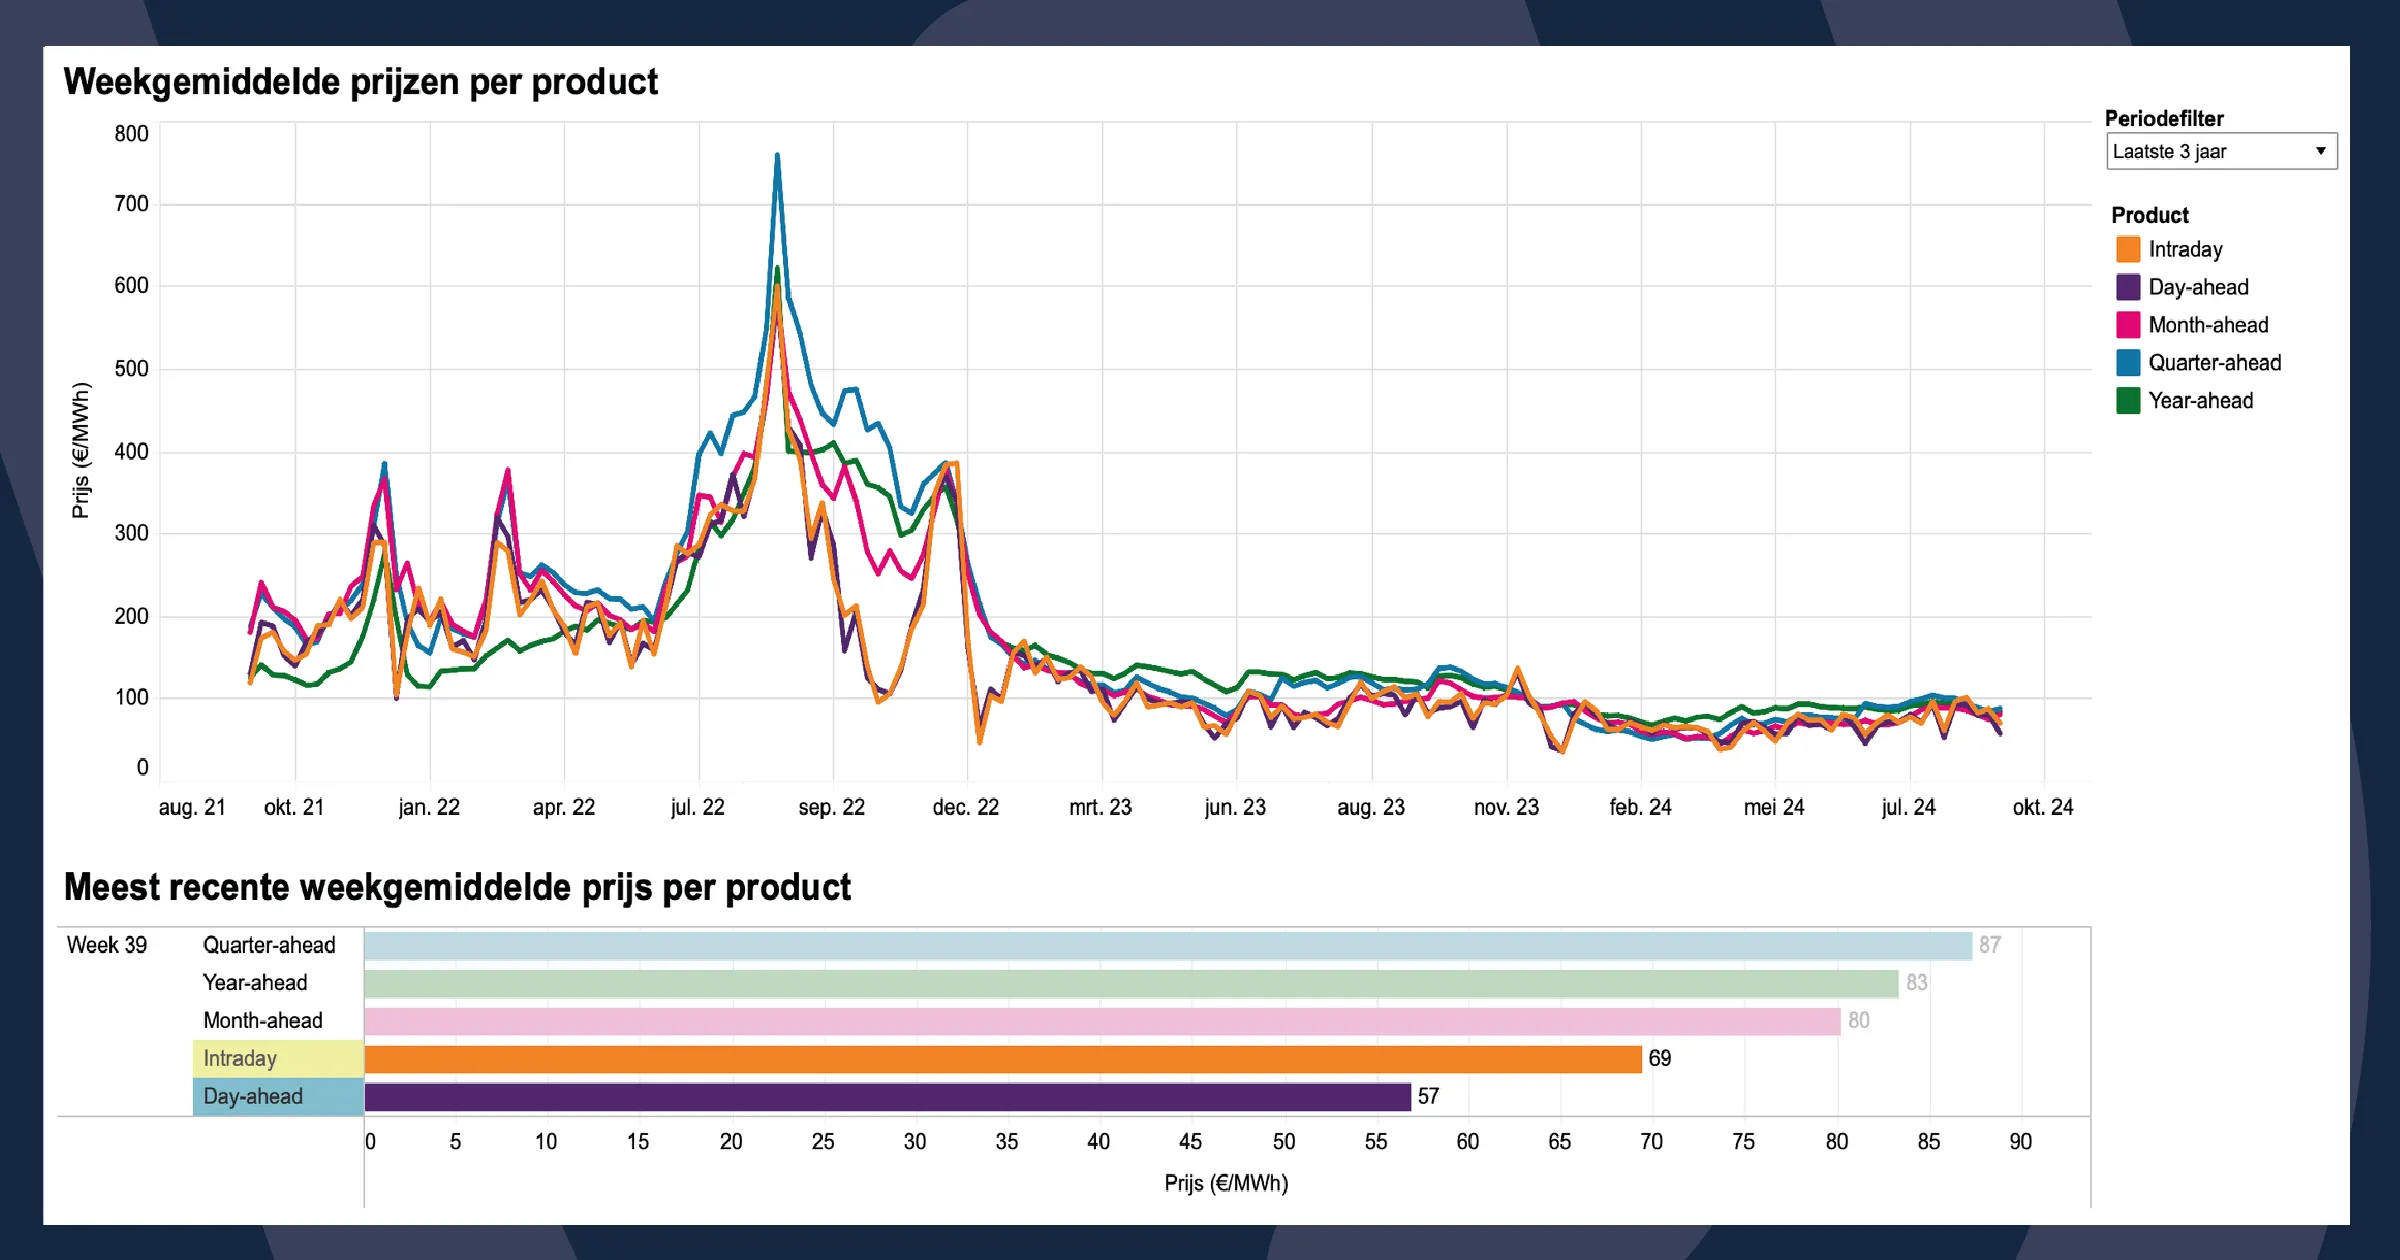The width and height of the screenshot is (2400, 1260).
Task: Click the Weekgemiddelde prijzen per product title
Action: pyautogui.click(x=360, y=81)
